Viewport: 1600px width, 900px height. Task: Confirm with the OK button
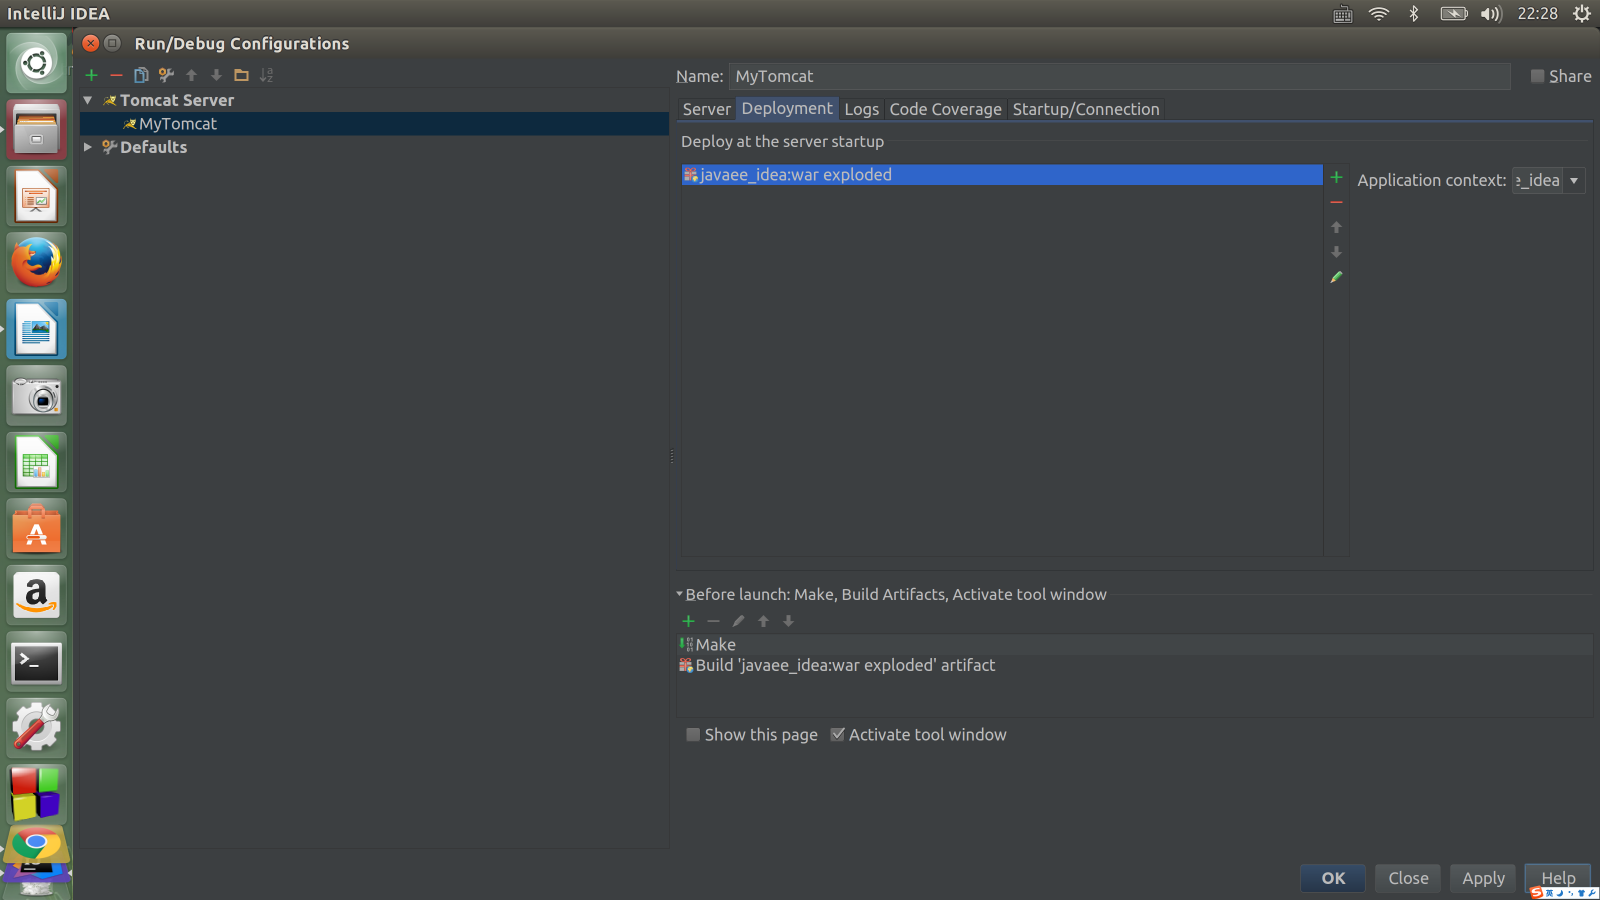coord(1333,878)
